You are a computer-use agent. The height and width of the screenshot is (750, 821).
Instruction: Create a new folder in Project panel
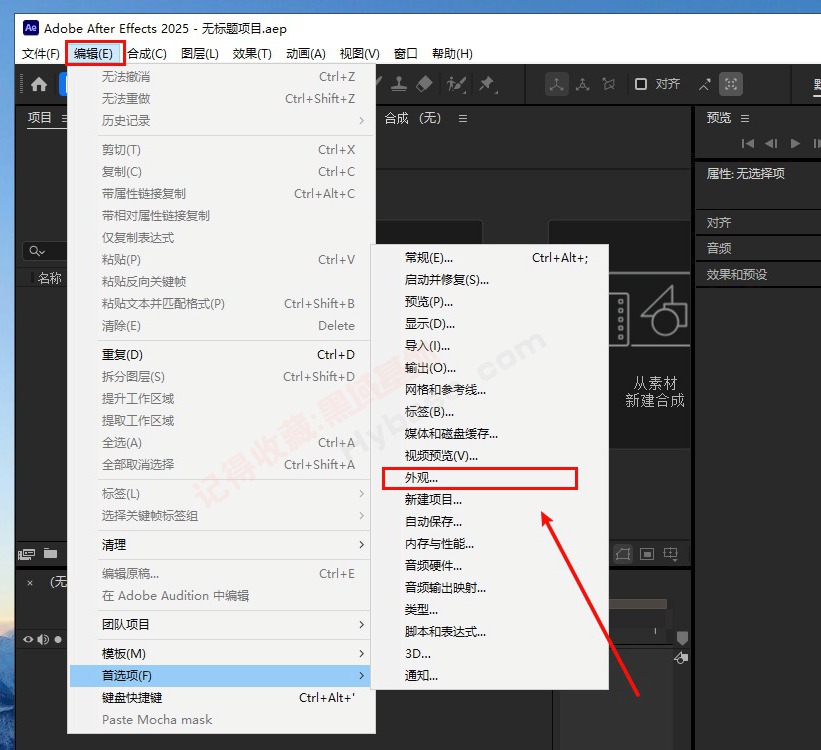tap(50, 553)
